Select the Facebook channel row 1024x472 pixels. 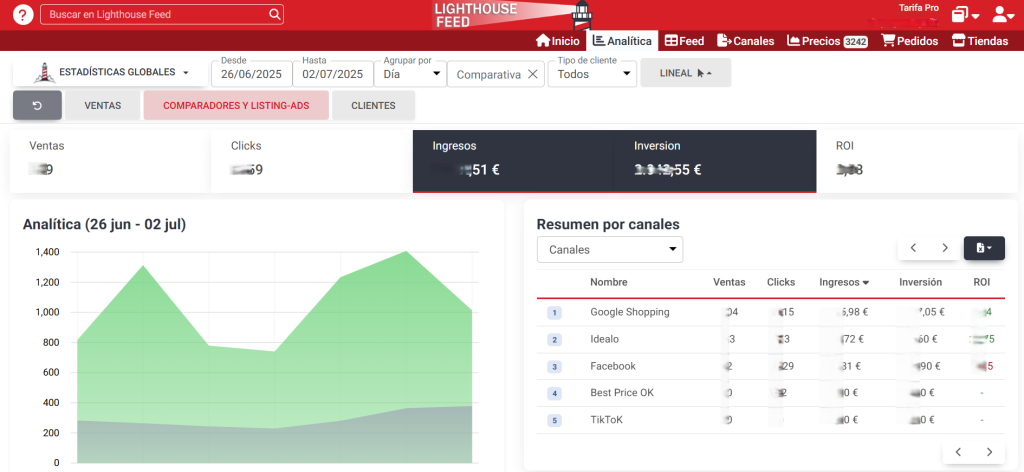tap(771, 366)
